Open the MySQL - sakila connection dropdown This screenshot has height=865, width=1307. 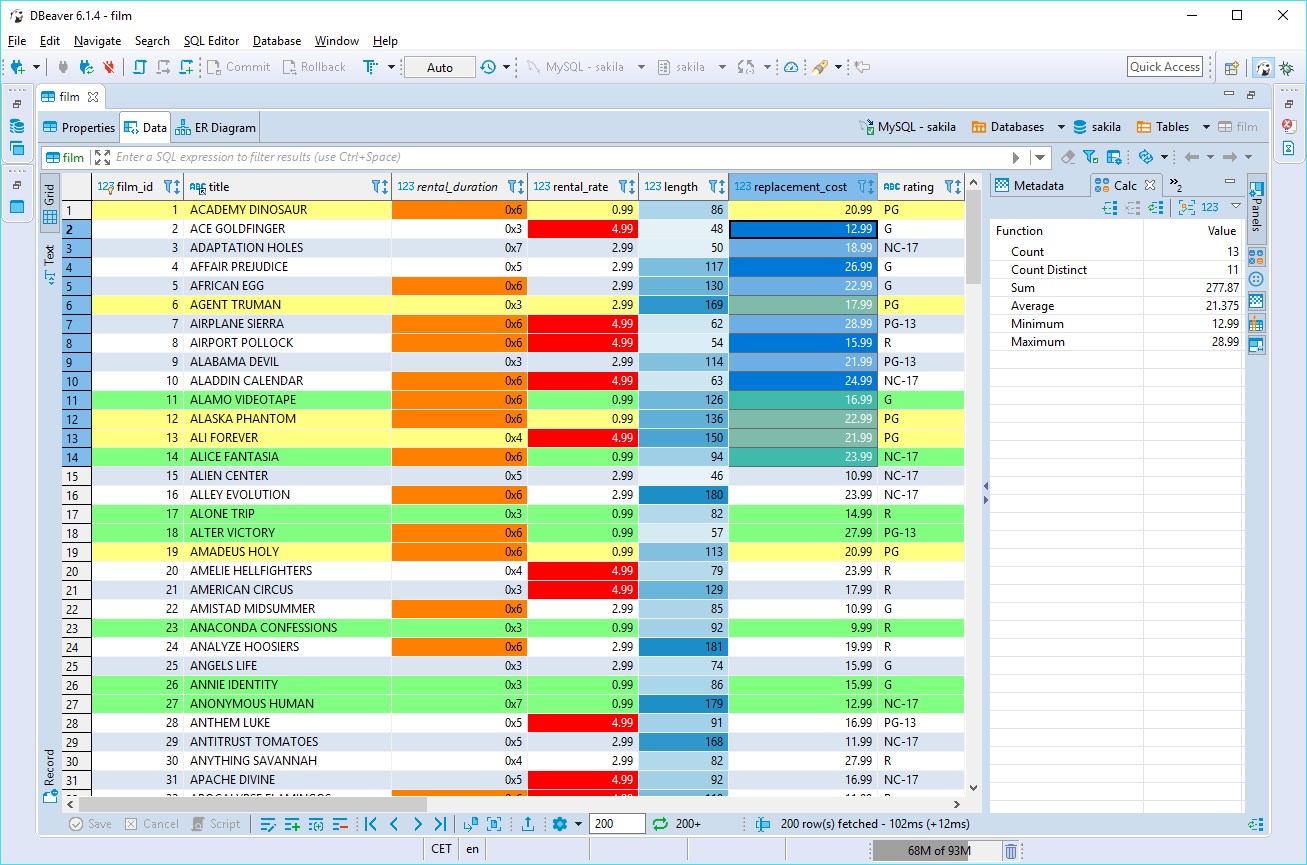point(640,67)
